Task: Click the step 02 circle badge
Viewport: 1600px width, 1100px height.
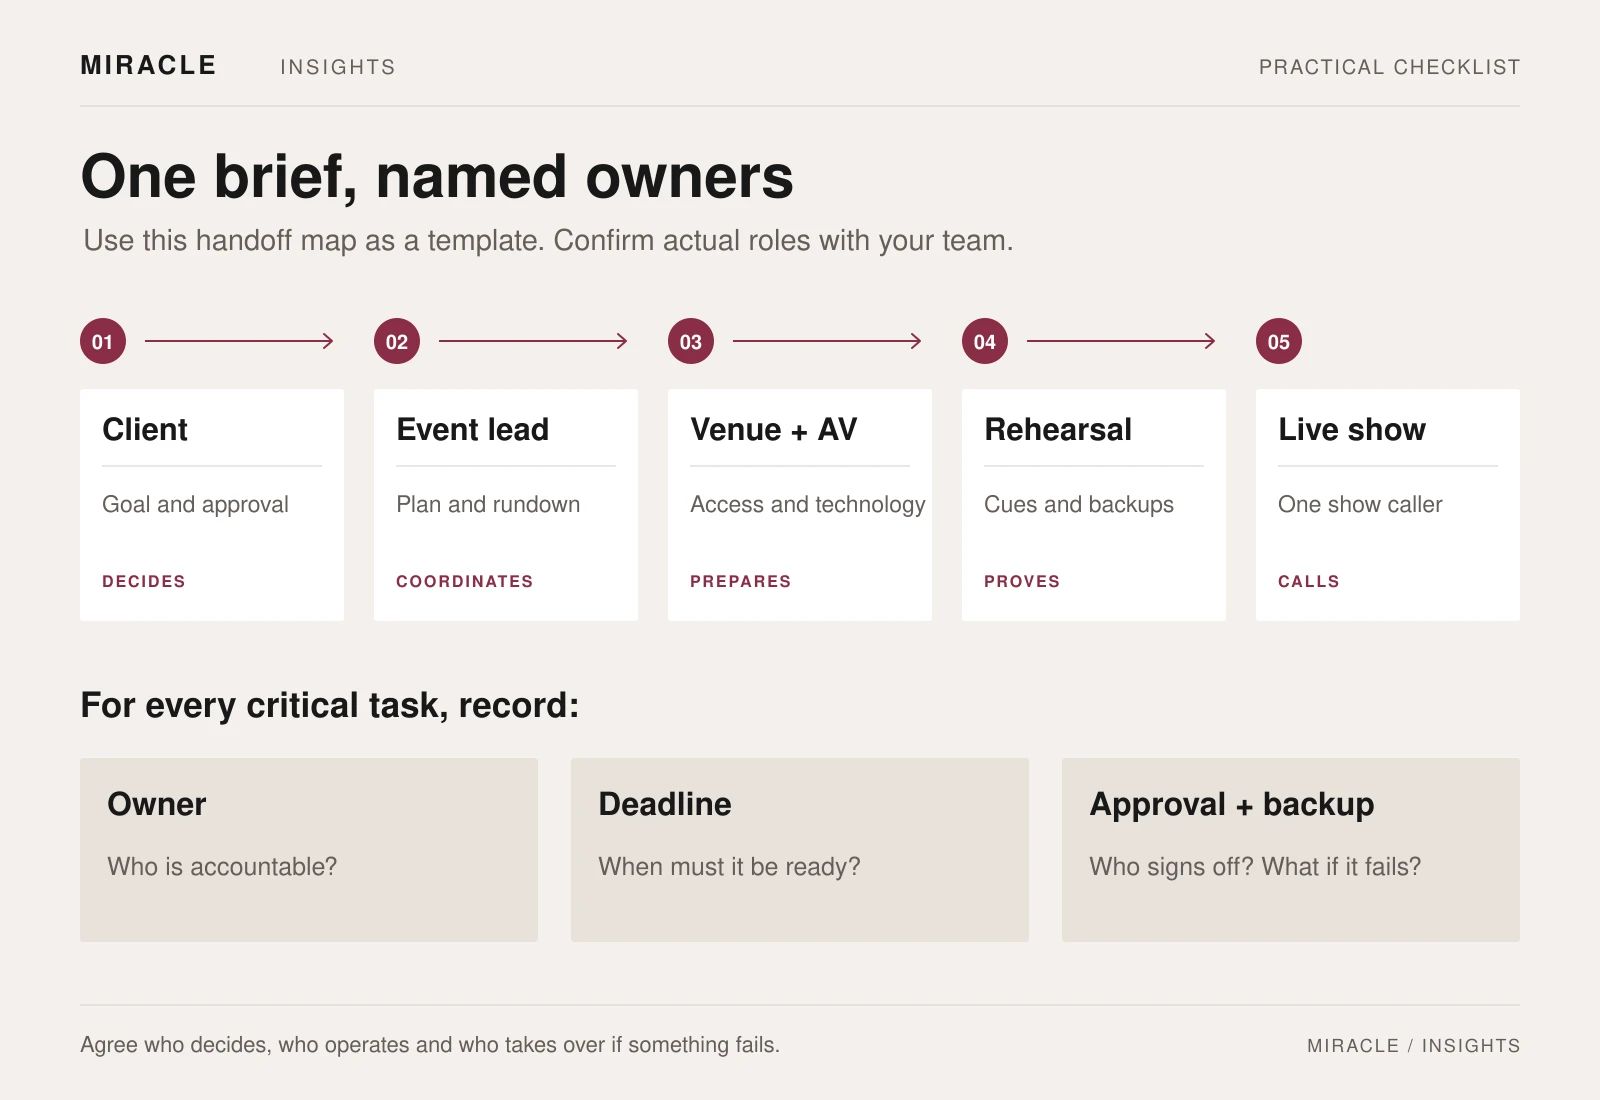Action: 397,341
